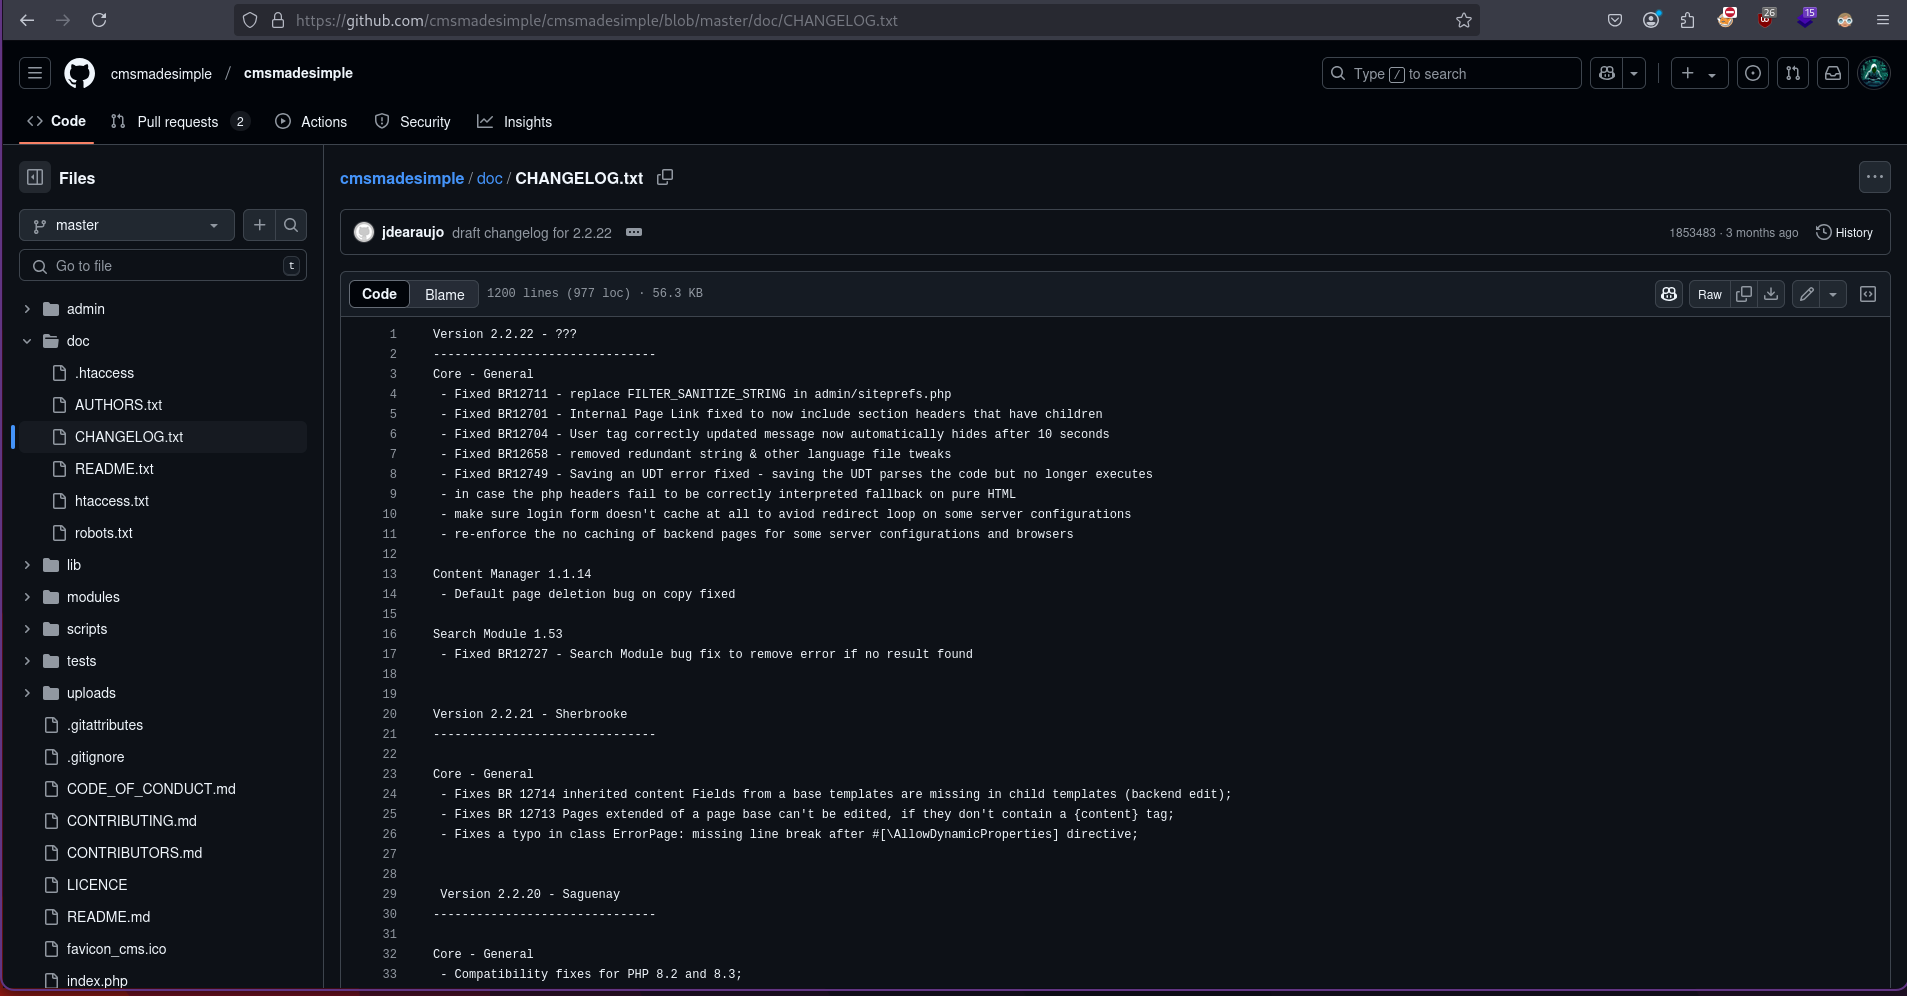
Task: Open the user avatar menu
Action: [1874, 73]
